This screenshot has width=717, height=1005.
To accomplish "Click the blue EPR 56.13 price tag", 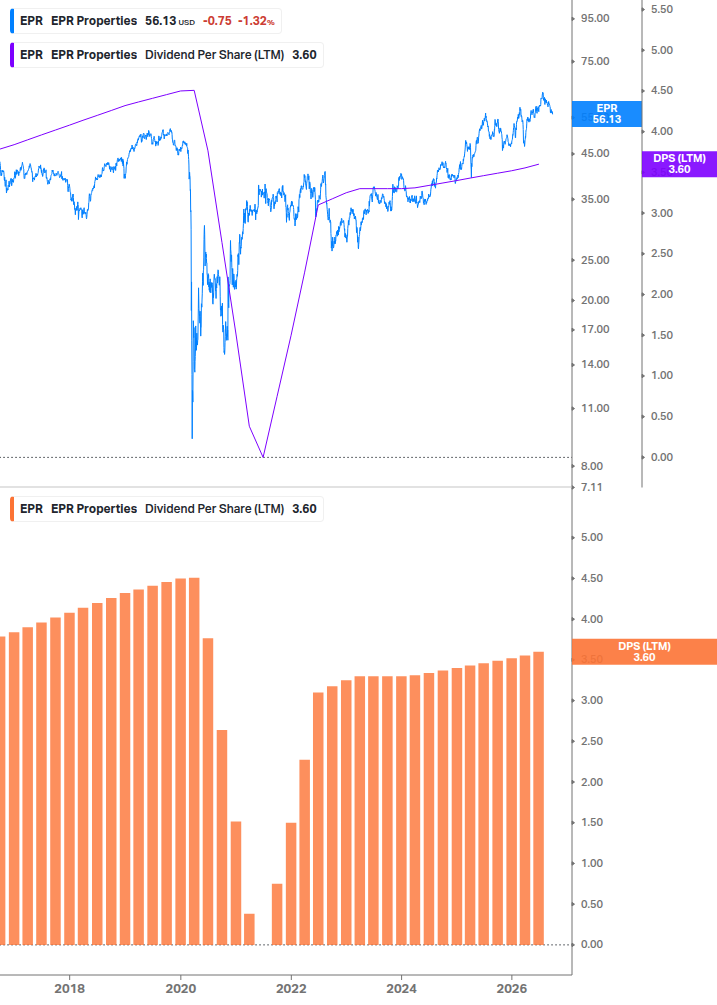I will click(607, 113).
